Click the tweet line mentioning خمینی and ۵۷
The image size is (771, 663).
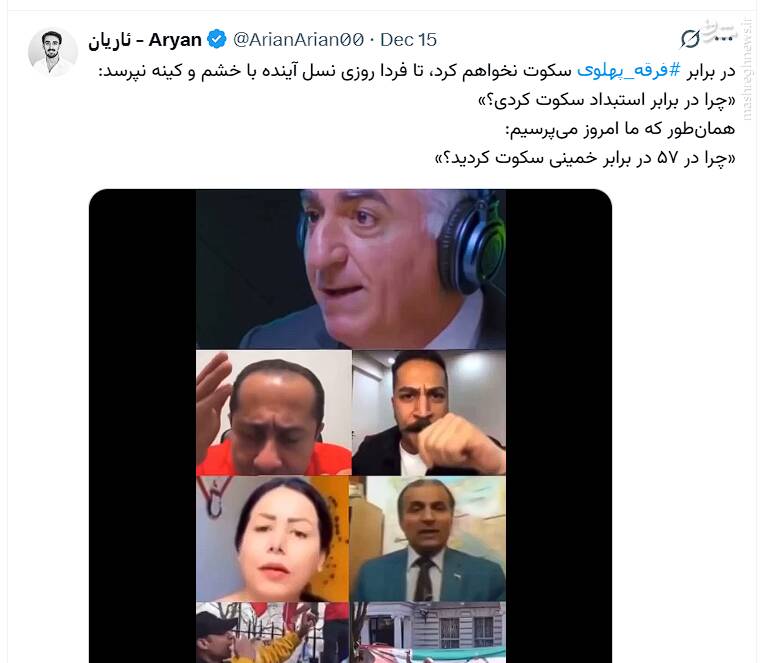(585, 158)
